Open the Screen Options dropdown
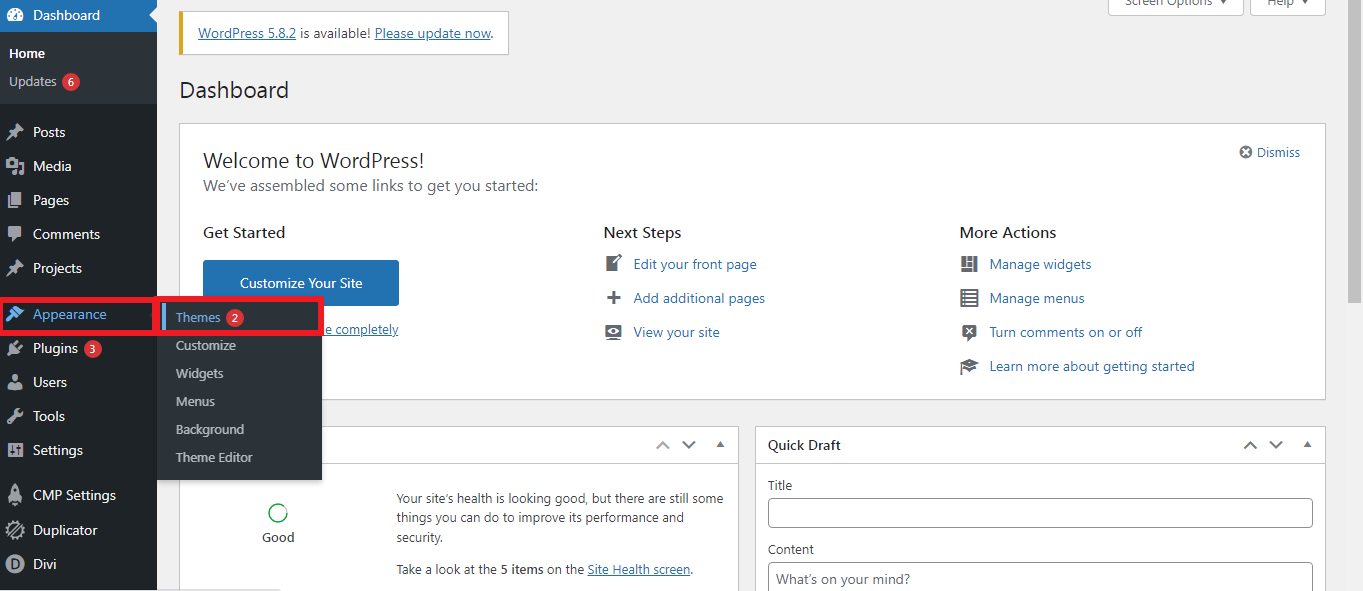 pos(1176,5)
